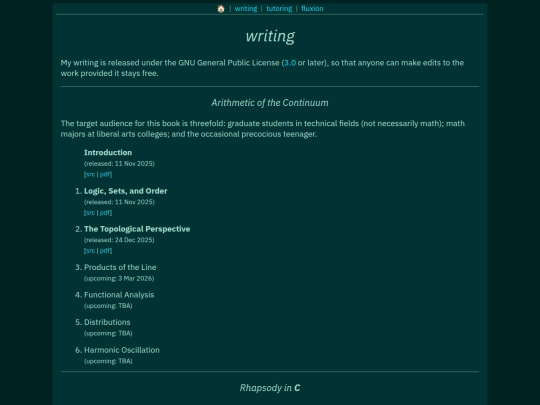Select the 'Arithmetic of the Continuum' title
540x405 pixels.
(x=270, y=103)
